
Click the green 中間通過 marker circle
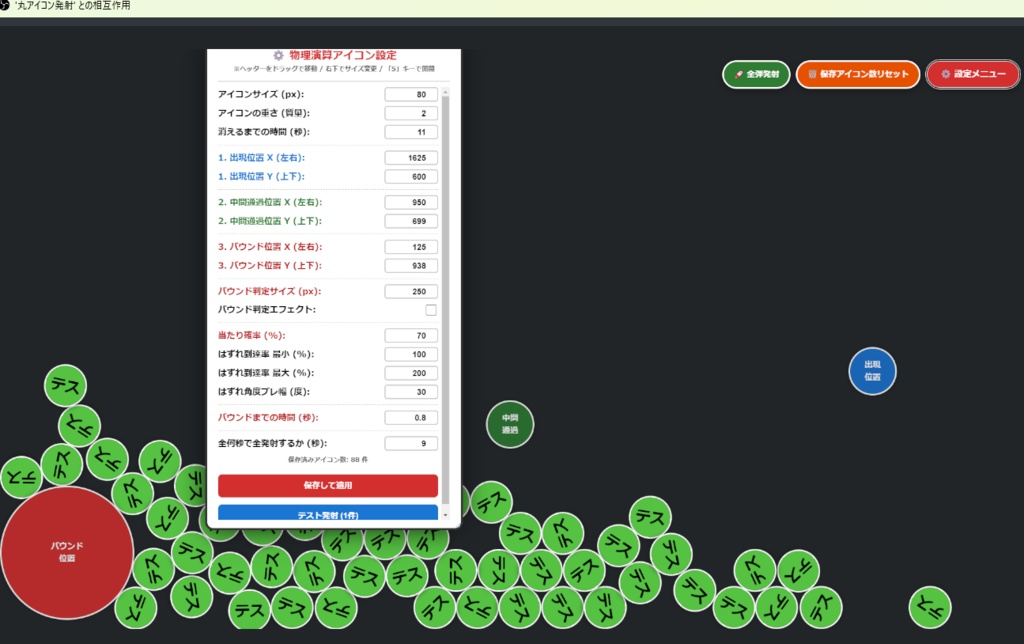[x=509, y=424]
